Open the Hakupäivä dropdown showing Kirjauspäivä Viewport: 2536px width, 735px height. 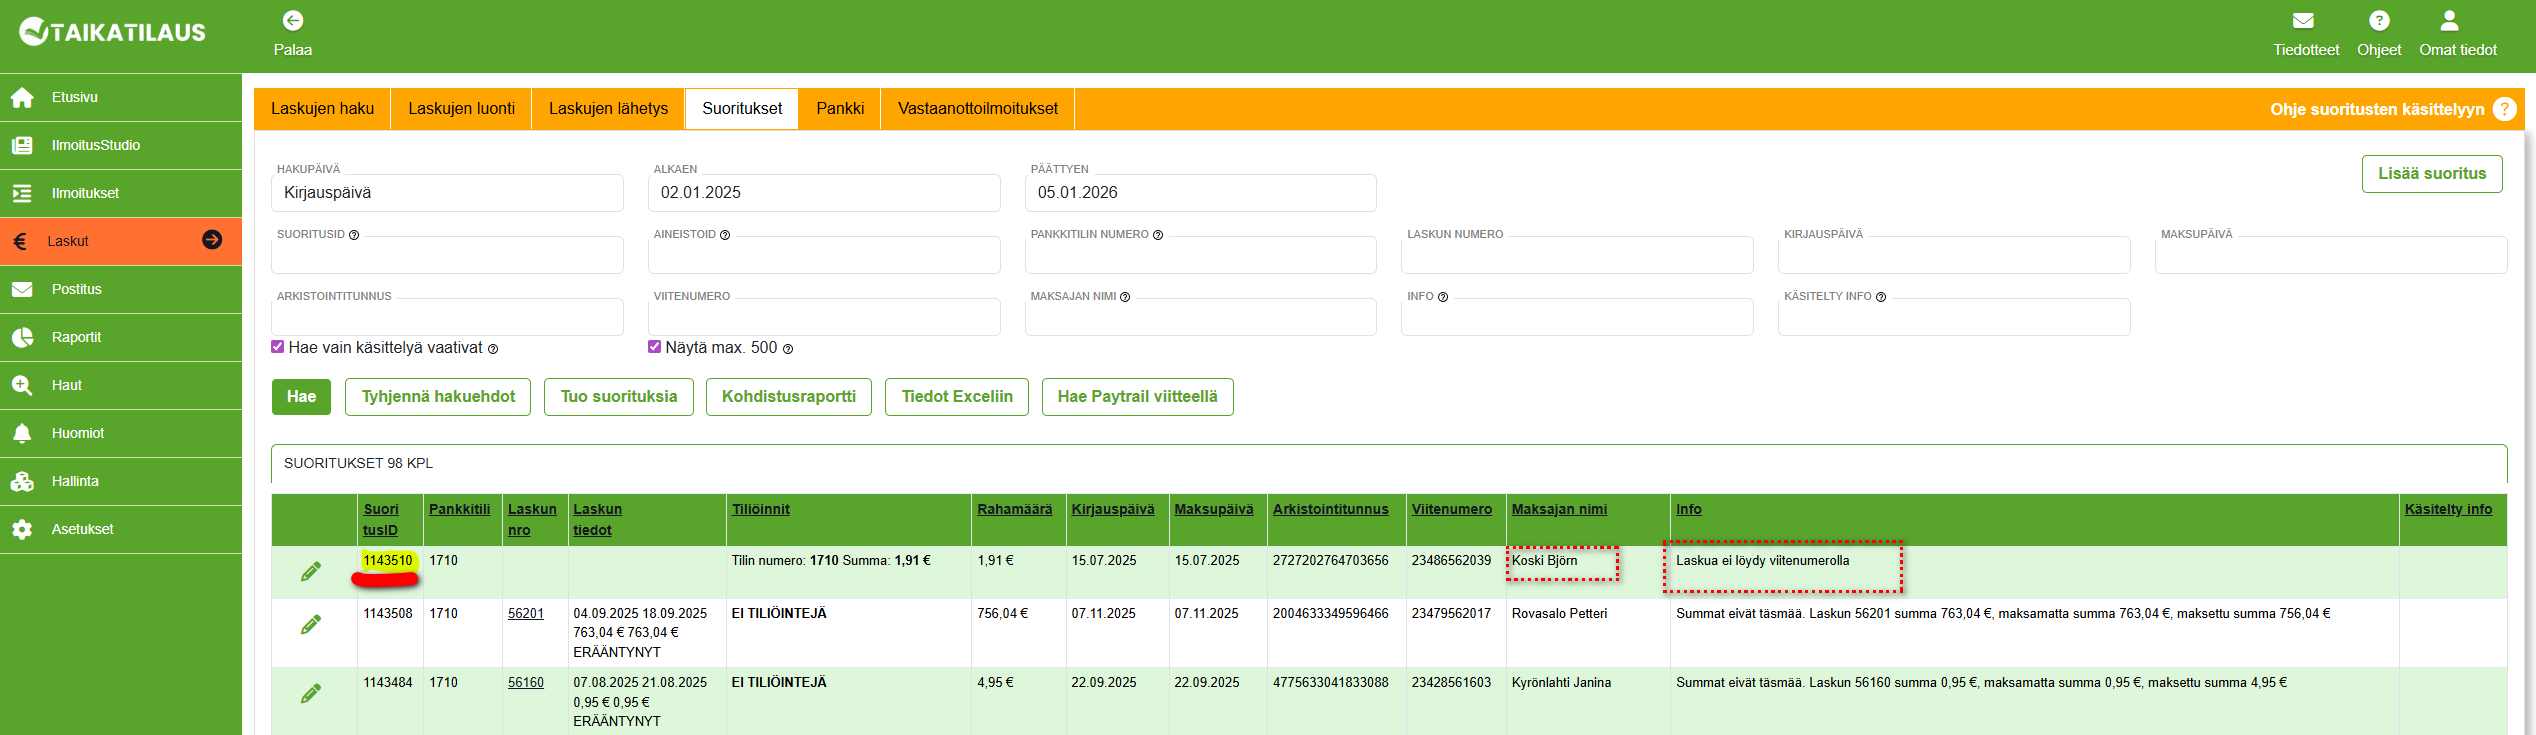coord(447,193)
